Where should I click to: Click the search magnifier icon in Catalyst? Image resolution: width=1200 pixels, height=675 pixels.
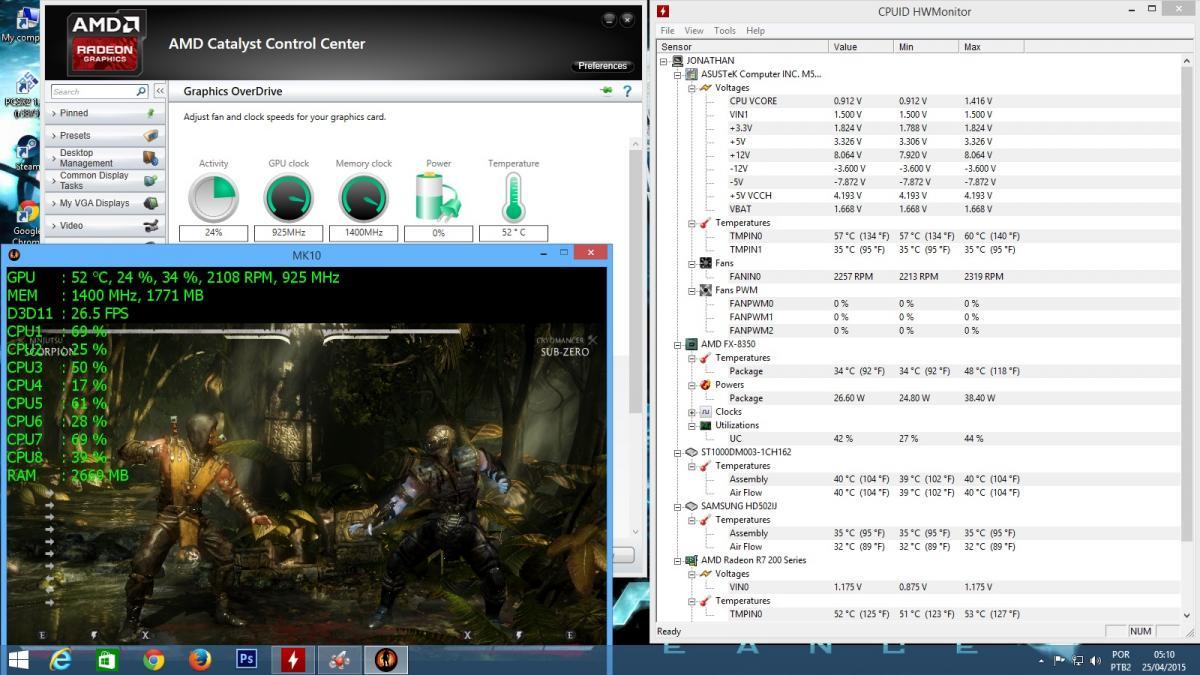141,91
